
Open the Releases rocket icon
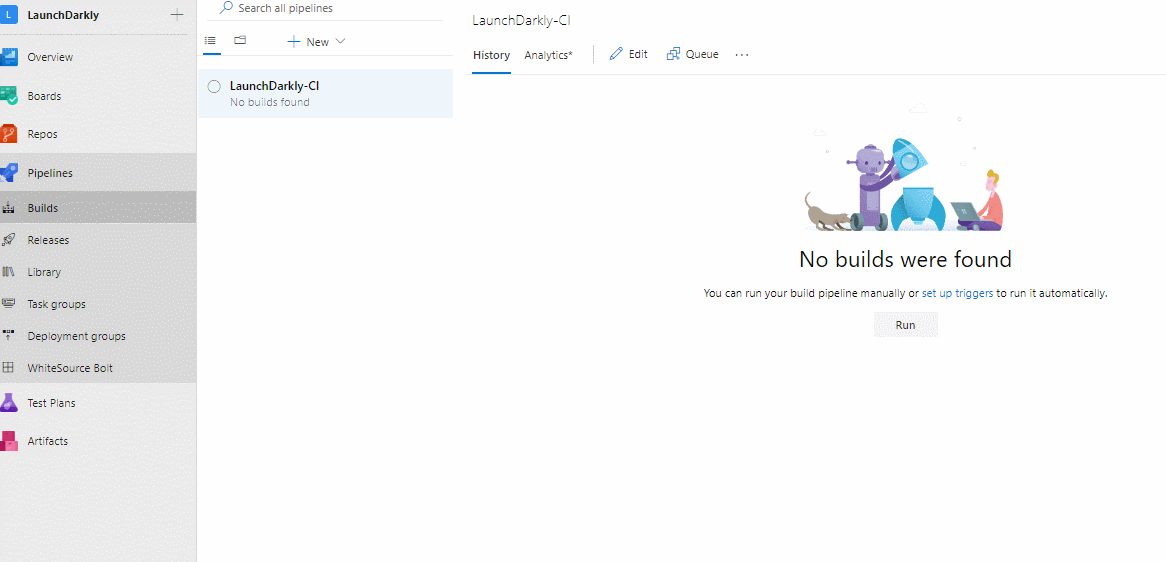pyautogui.click(x=9, y=240)
